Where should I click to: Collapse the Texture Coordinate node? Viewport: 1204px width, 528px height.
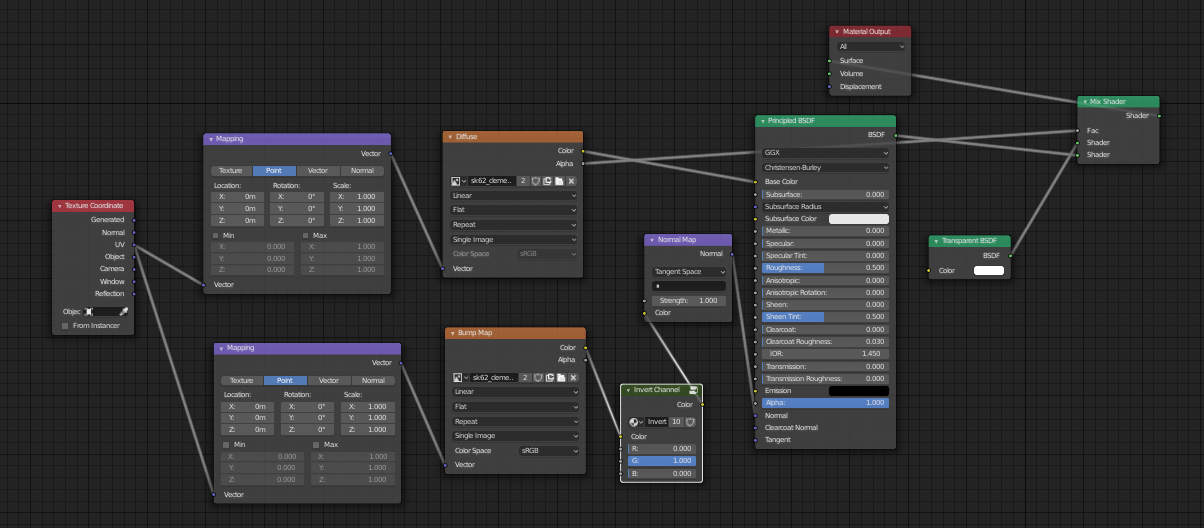[59, 206]
